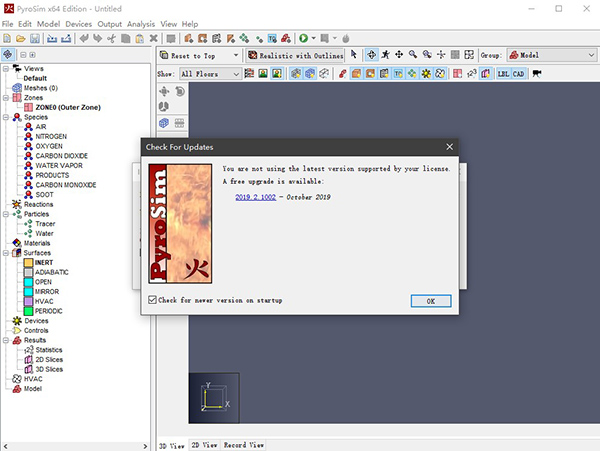Select the INERT surface color swatch
The width and height of the screenshot is (600, 451).
pos(27,262)
